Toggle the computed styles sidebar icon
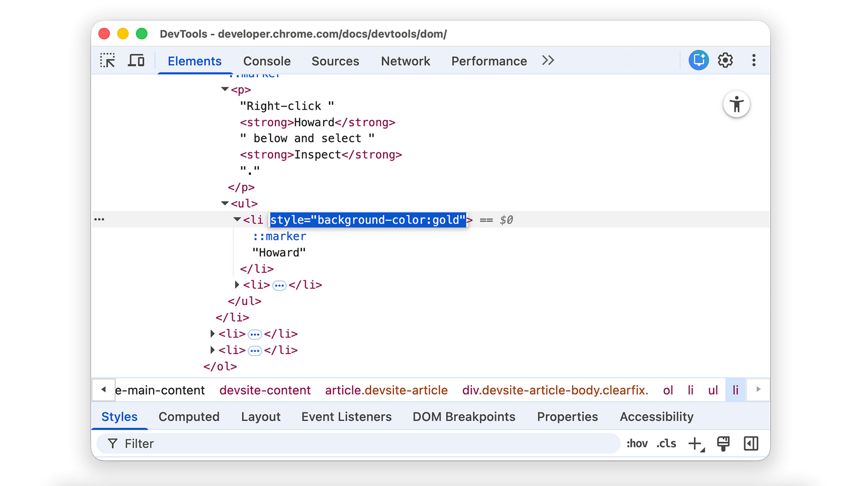This screenshot has width=856, height=486. (751, 443)
